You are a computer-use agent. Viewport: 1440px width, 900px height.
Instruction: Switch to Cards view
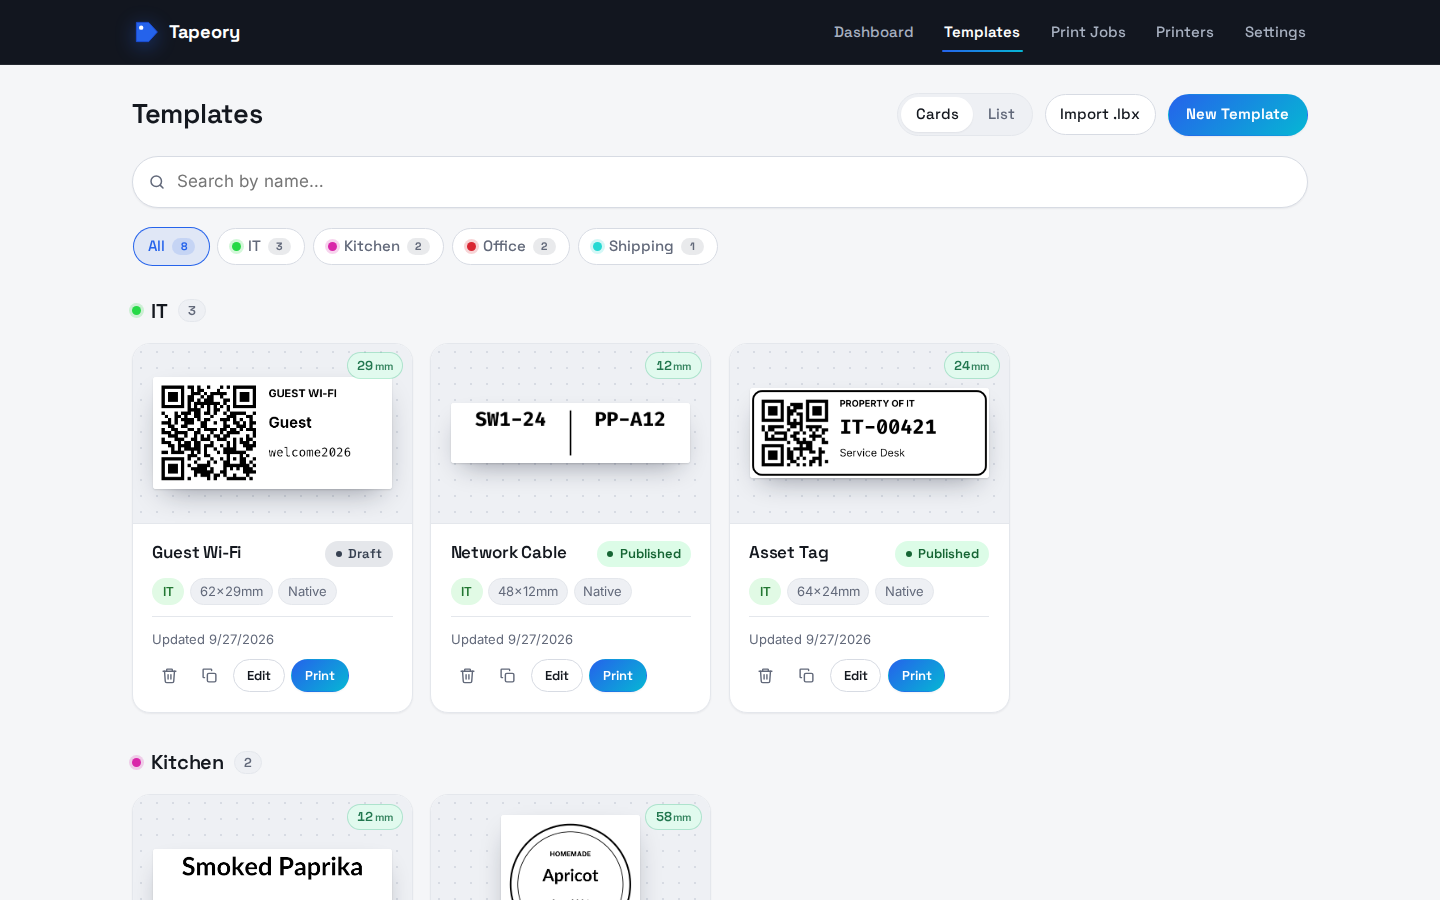[x=937, y=114]
